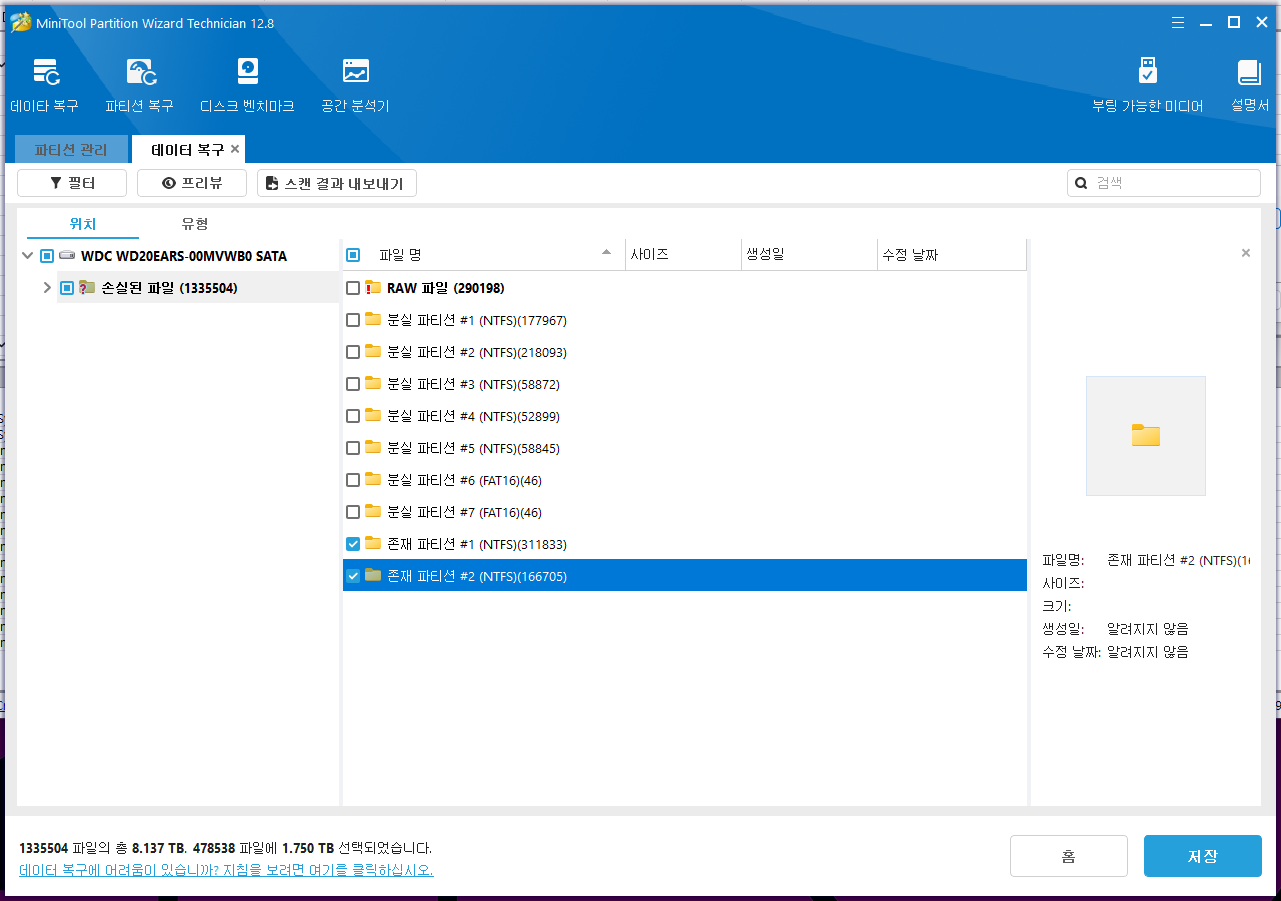
Task: Sort by 사이즈 column
Action: (683, 255)
